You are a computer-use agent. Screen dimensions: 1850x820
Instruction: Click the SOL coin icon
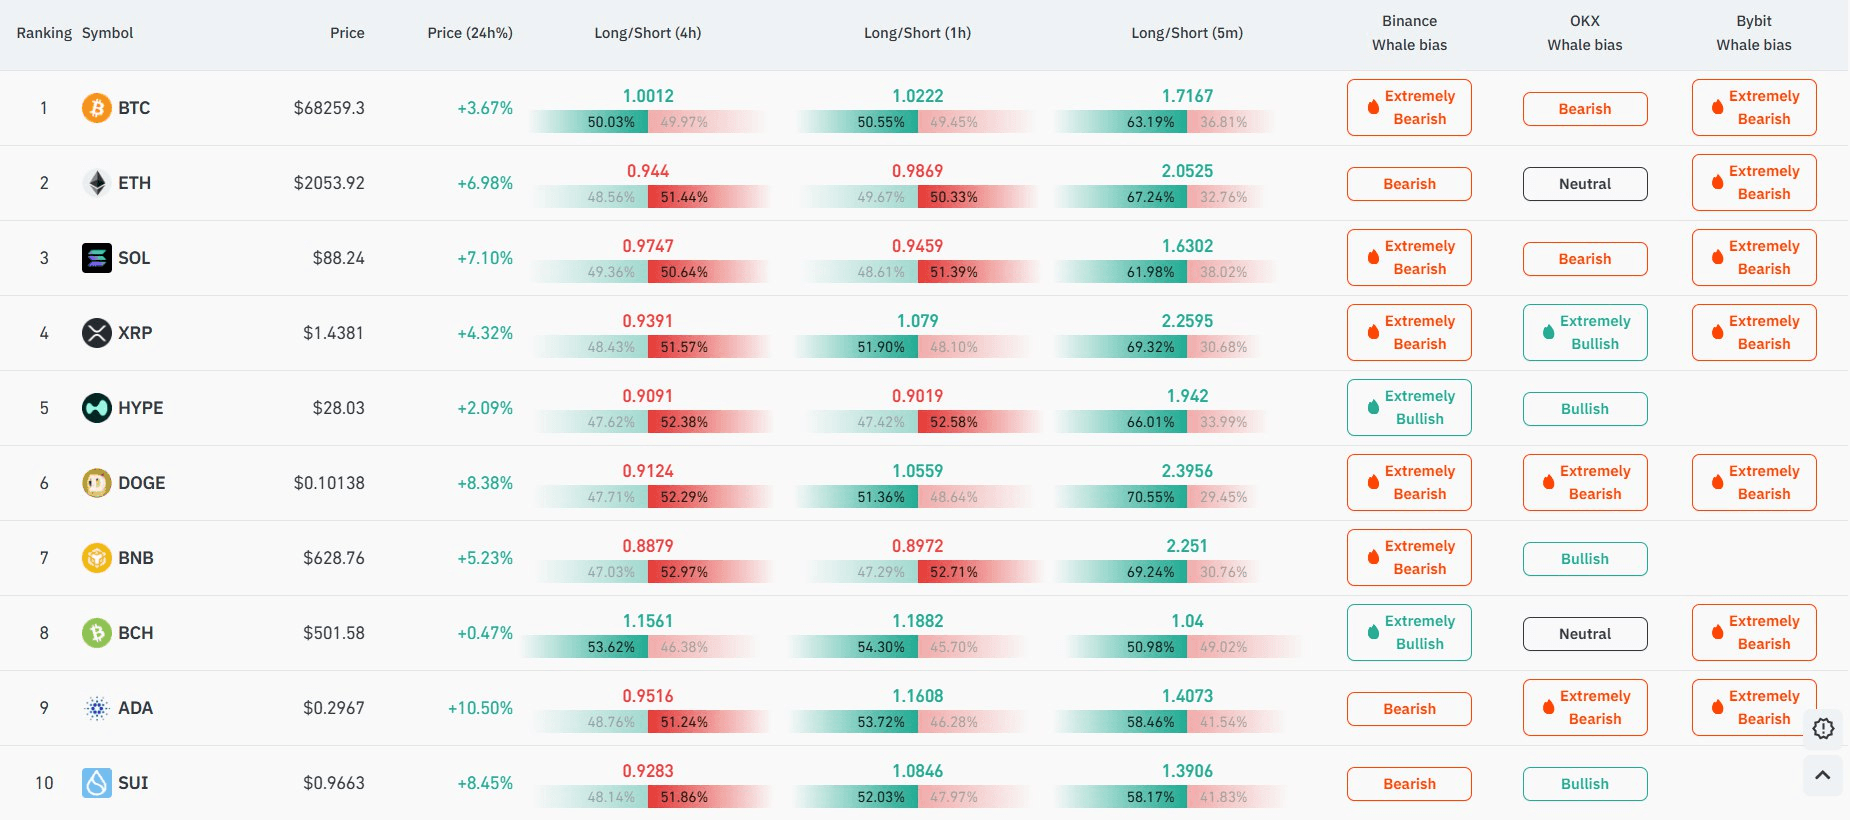(x=96, y=258)
